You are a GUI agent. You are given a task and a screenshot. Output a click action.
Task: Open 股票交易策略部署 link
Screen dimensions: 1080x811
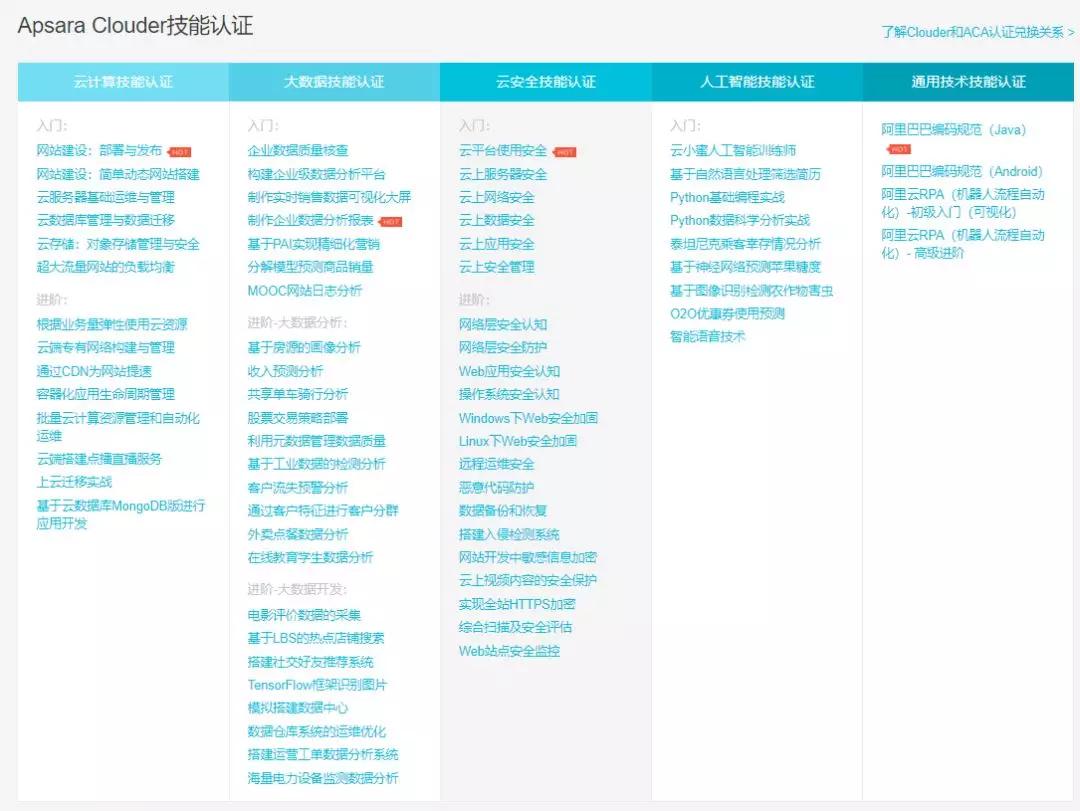[298, 418]
